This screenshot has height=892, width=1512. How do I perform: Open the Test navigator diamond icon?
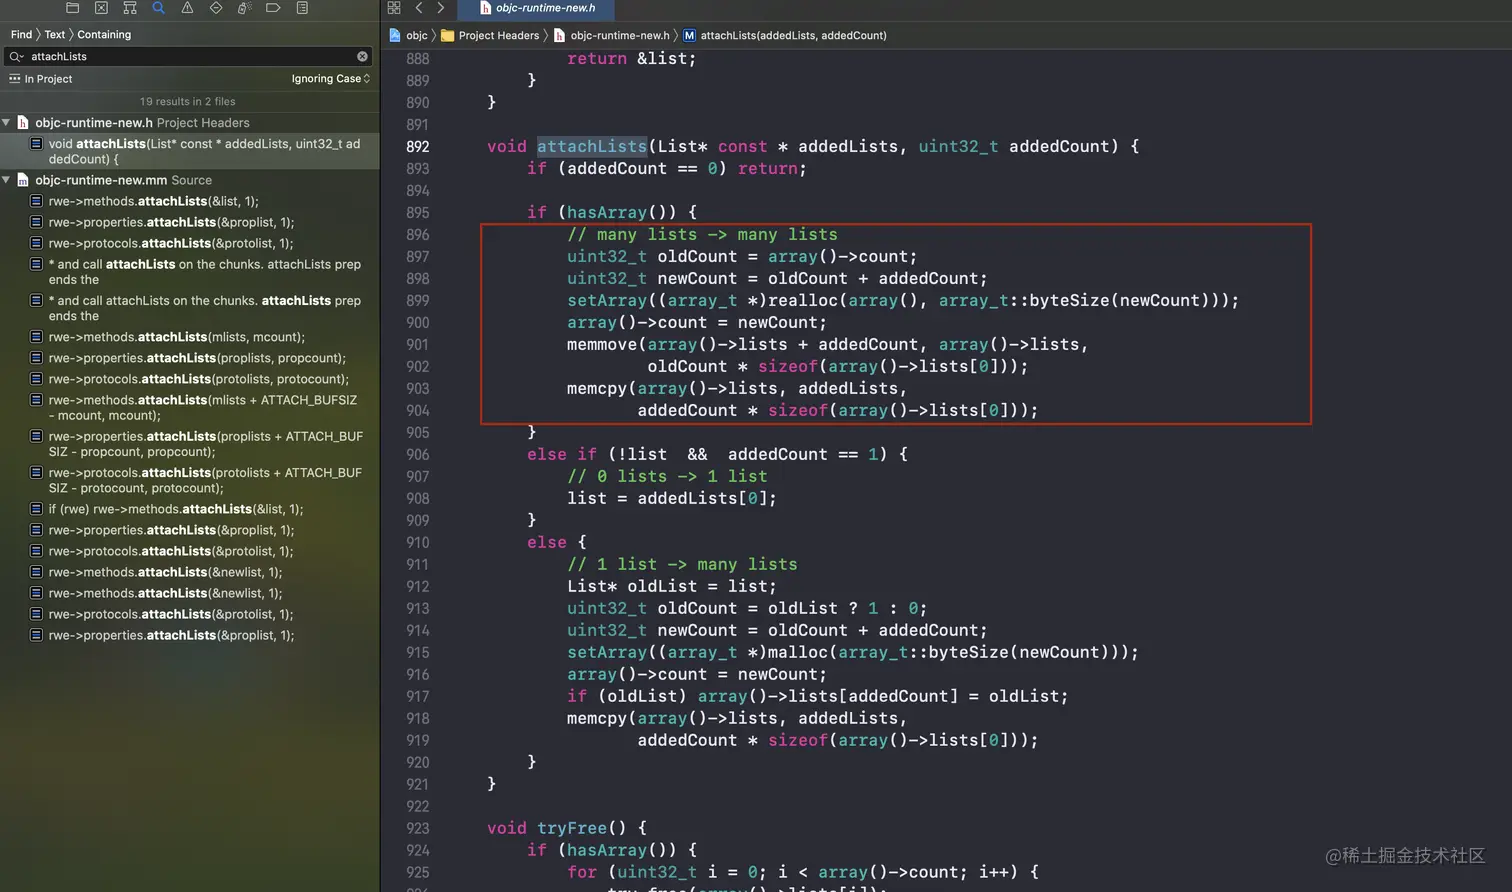click(216, 8)
